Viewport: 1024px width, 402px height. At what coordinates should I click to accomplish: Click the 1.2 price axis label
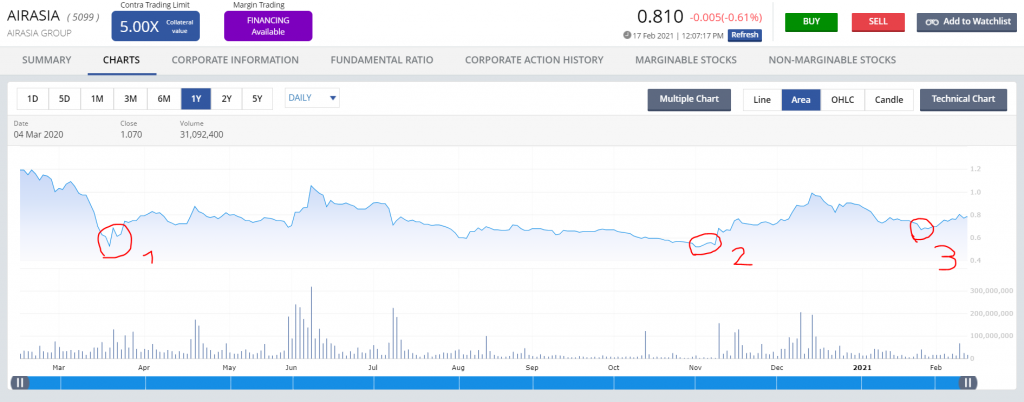(x=976, y=170)
